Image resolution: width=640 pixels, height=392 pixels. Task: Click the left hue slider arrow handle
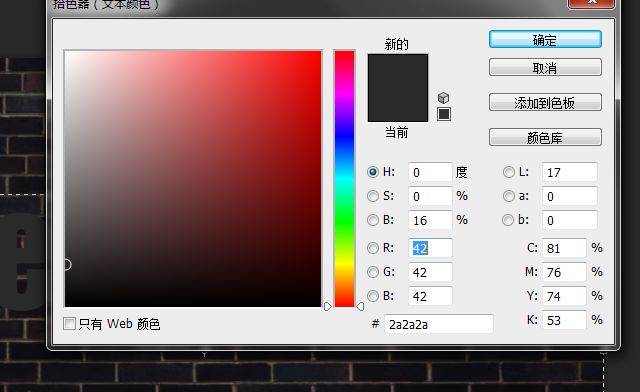click(x=328, y=306)
